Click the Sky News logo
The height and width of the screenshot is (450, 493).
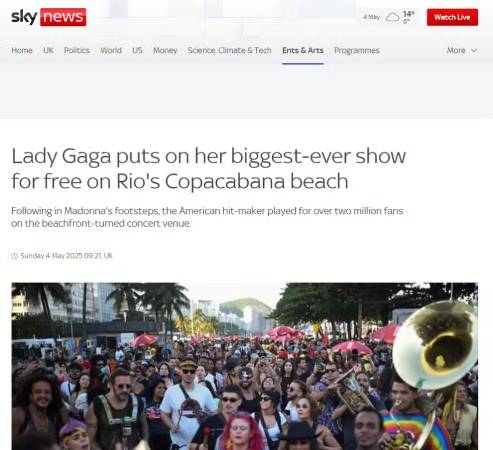pyautogui.click(x=49, y=17)
